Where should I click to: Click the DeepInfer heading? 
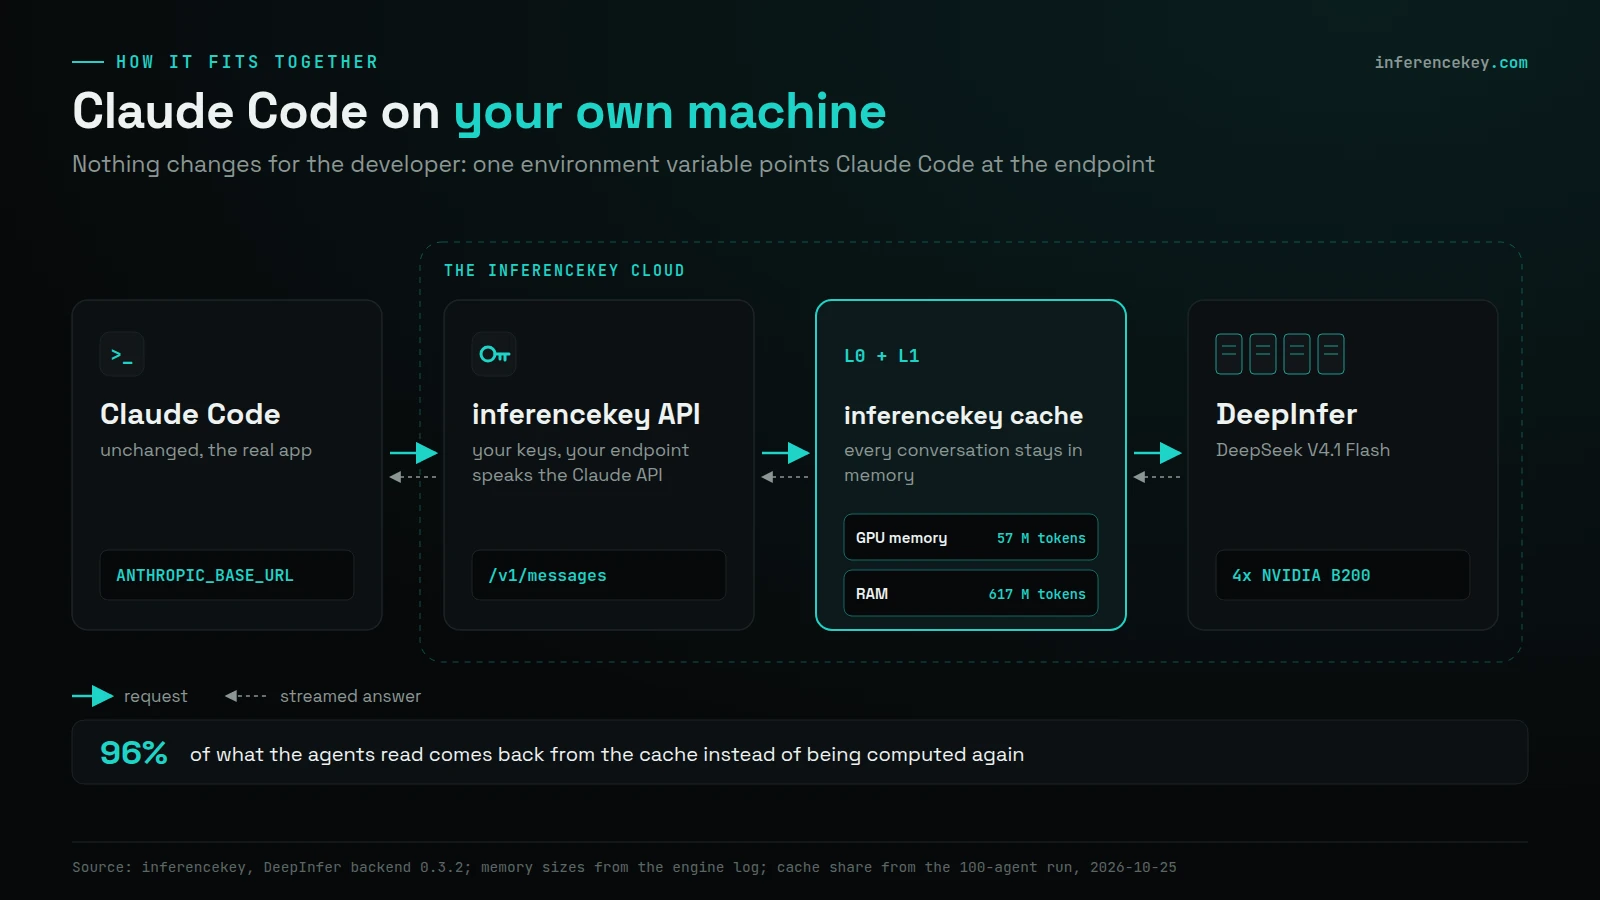click(x=1286, y=414)
